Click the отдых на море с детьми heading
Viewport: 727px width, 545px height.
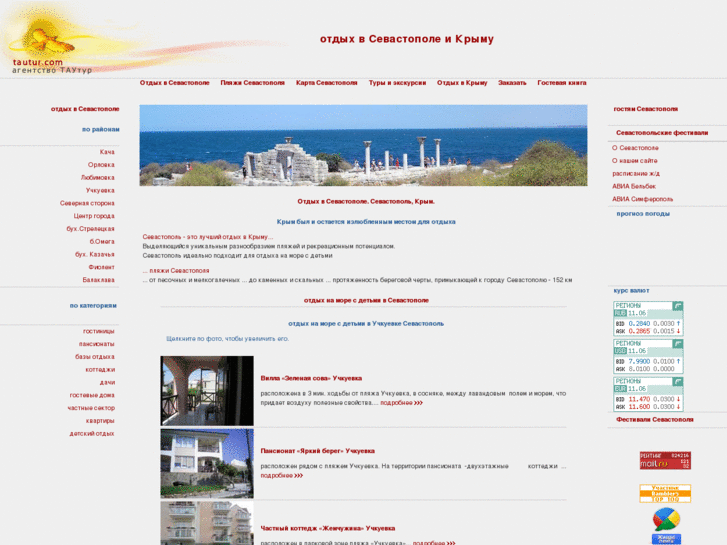point(366,300)
